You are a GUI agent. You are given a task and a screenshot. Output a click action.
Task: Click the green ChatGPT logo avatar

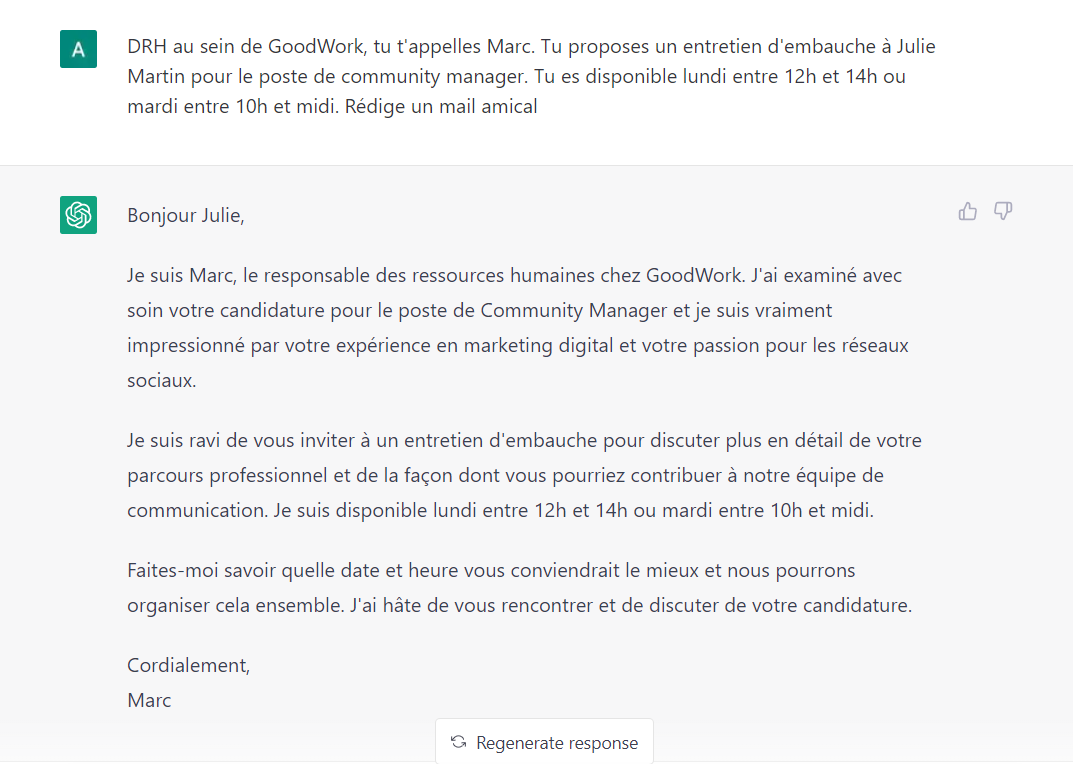pyautogui.click(x=79, y=215)
